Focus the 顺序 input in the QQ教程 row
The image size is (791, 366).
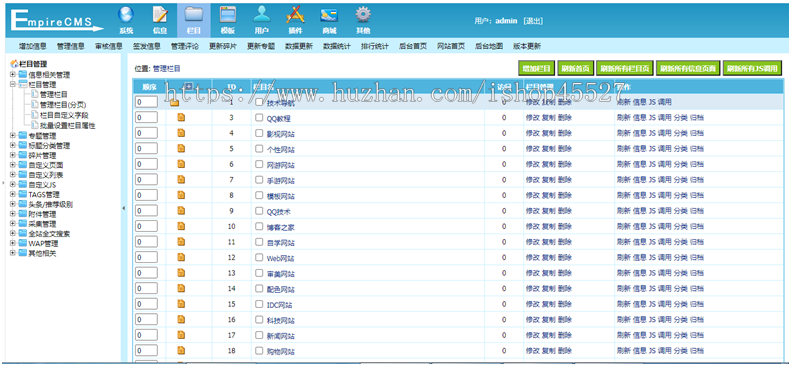coord(146,118)
